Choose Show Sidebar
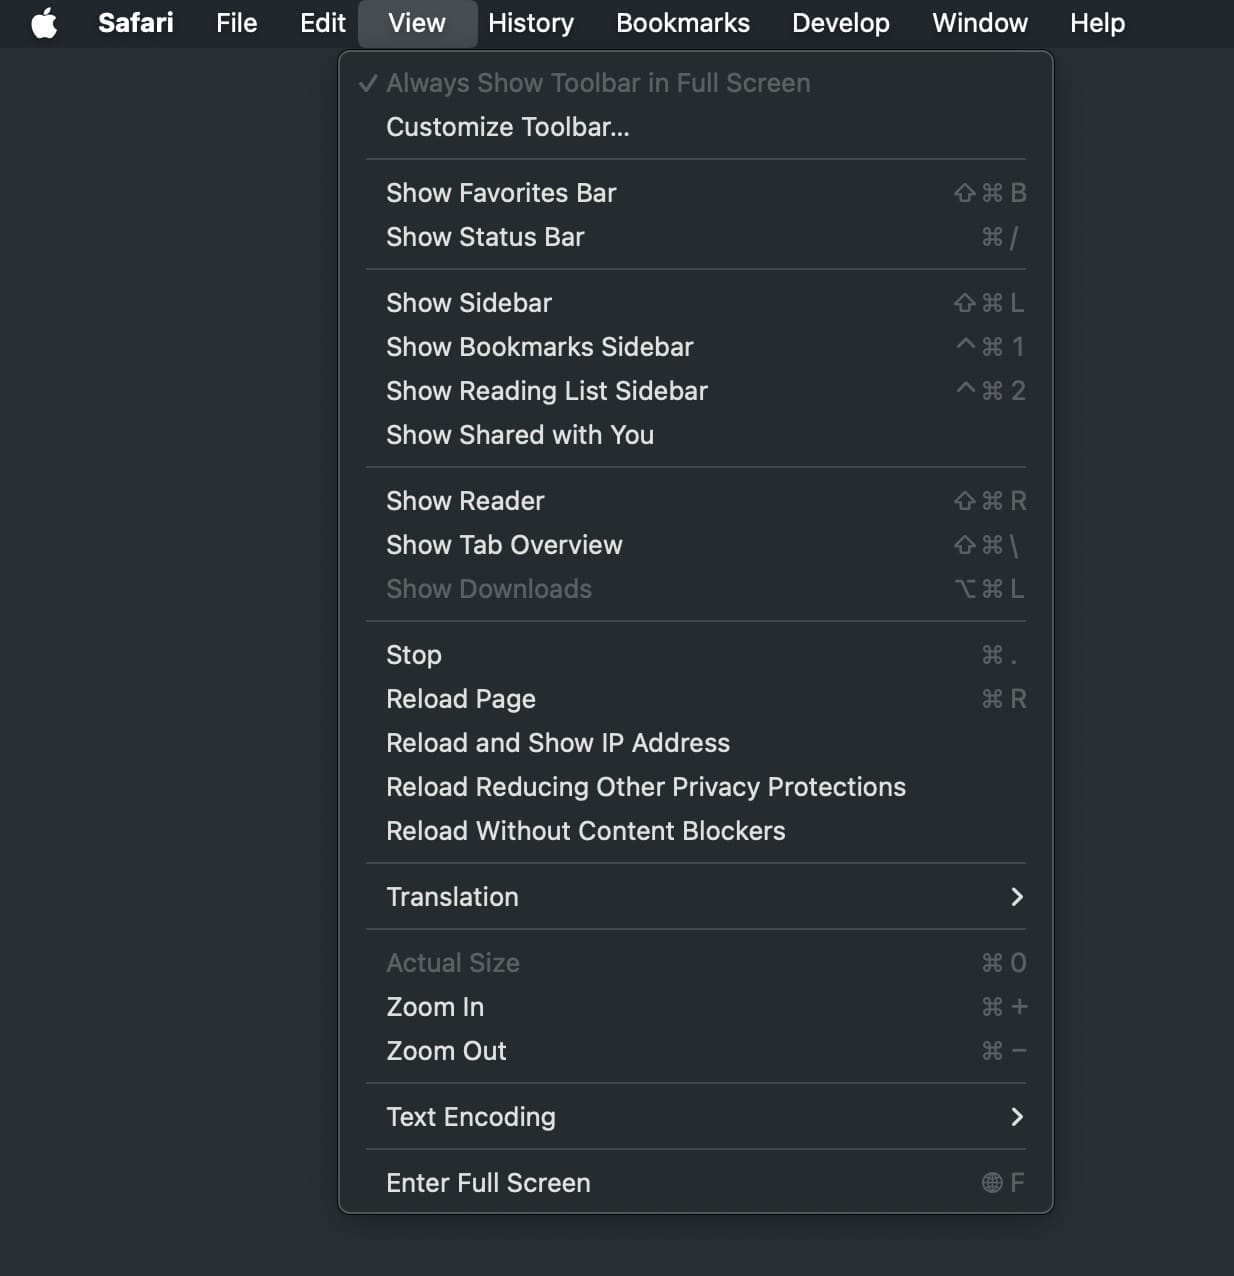The image size is (1234, 1276). pos(696,303)
